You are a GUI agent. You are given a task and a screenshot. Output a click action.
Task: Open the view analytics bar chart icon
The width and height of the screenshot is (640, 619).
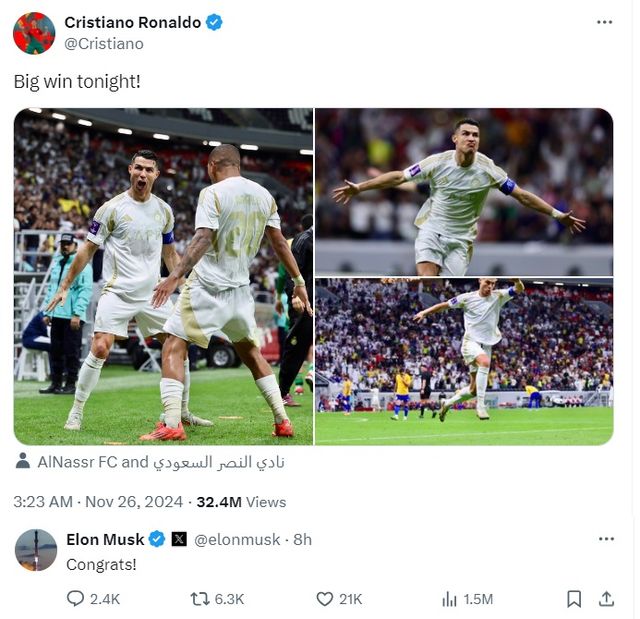coord(449,599)
